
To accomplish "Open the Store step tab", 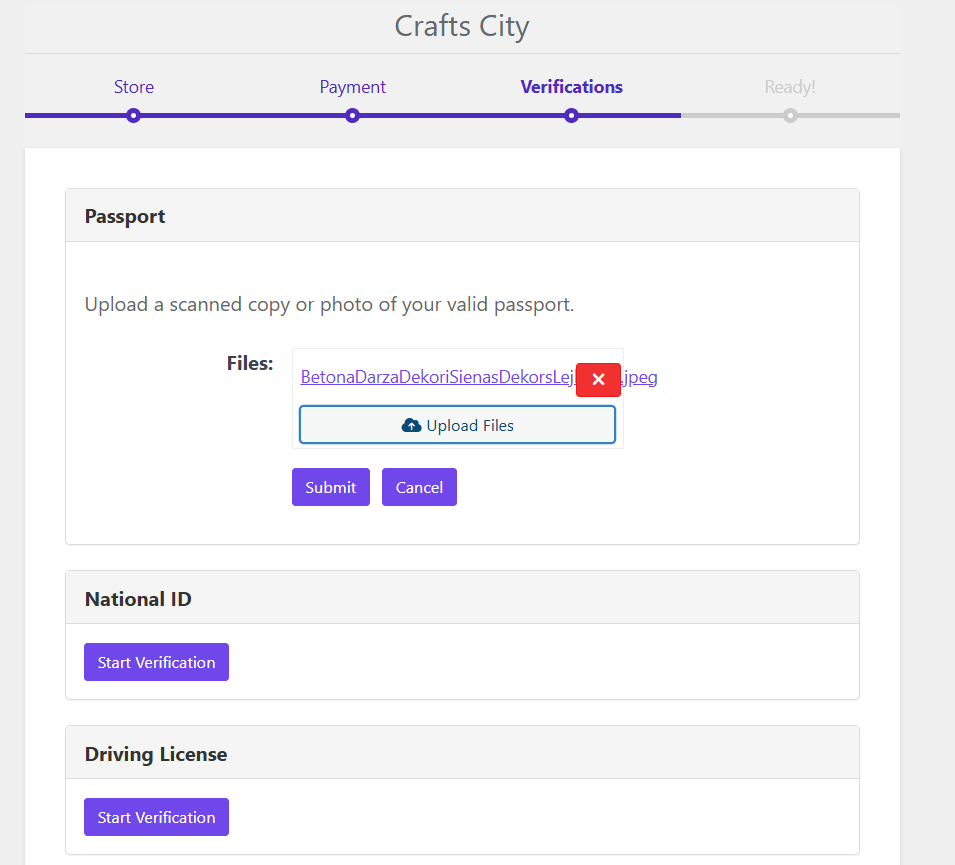I will pyautogui.click(x=133, y=87).
